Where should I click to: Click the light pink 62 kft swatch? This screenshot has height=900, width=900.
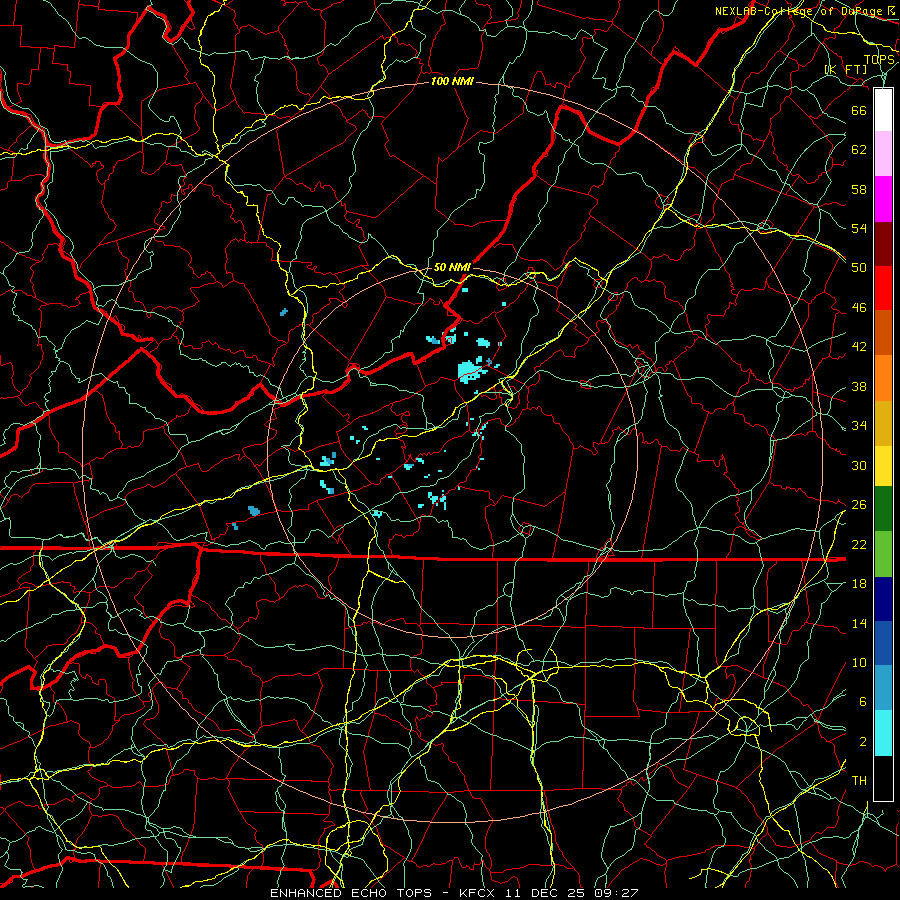[883, 154]
